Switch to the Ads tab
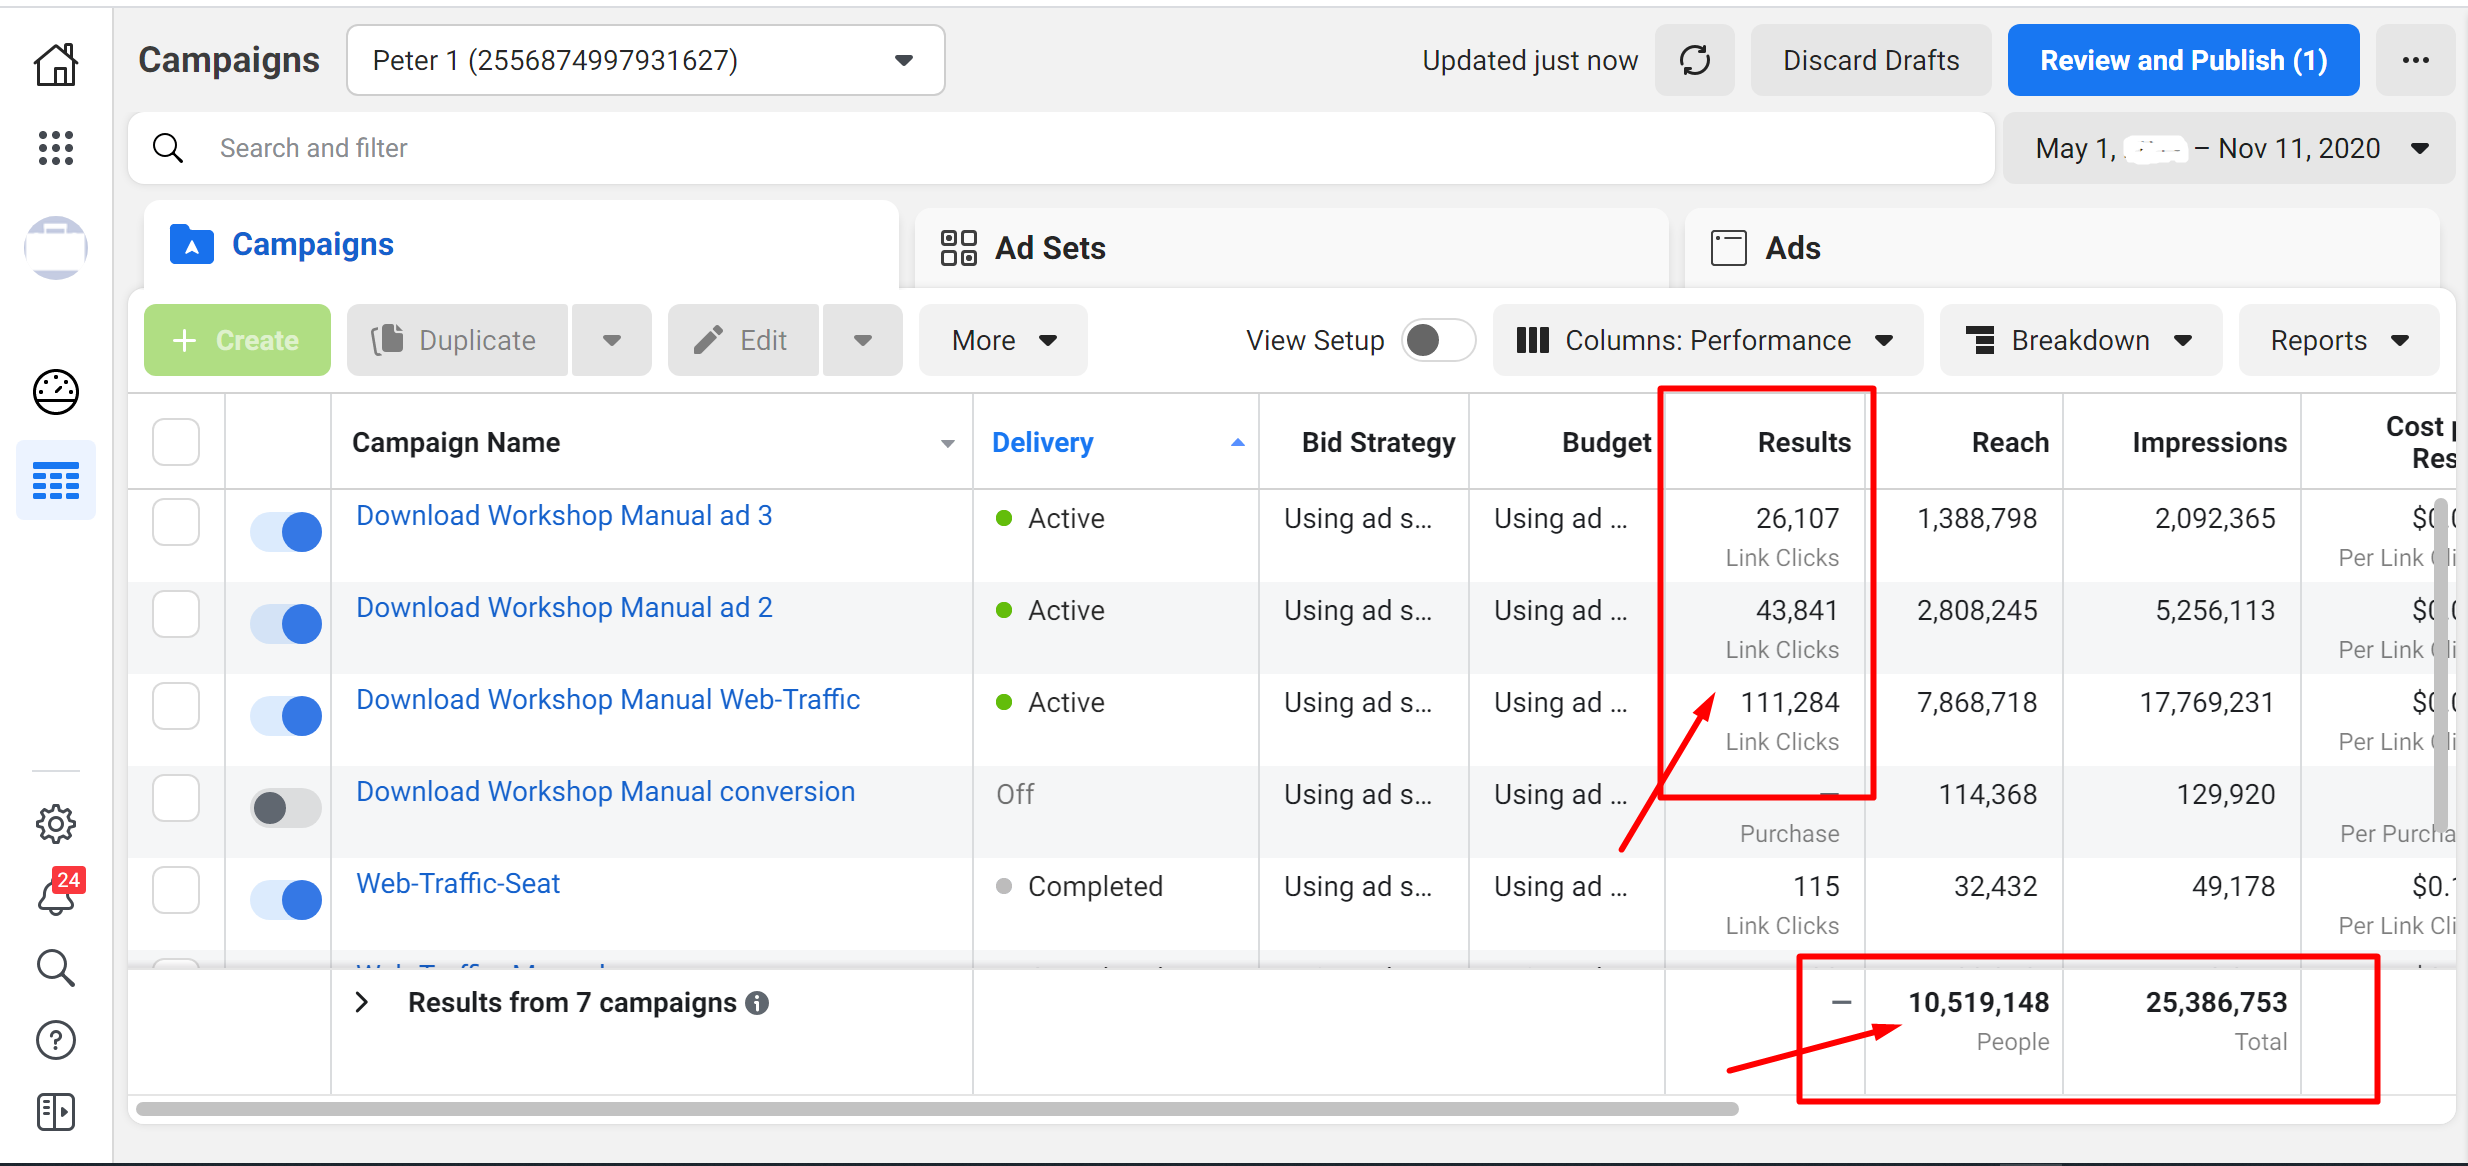2468x1166 pixels. pyautogui.click(x=1792, y=248)
